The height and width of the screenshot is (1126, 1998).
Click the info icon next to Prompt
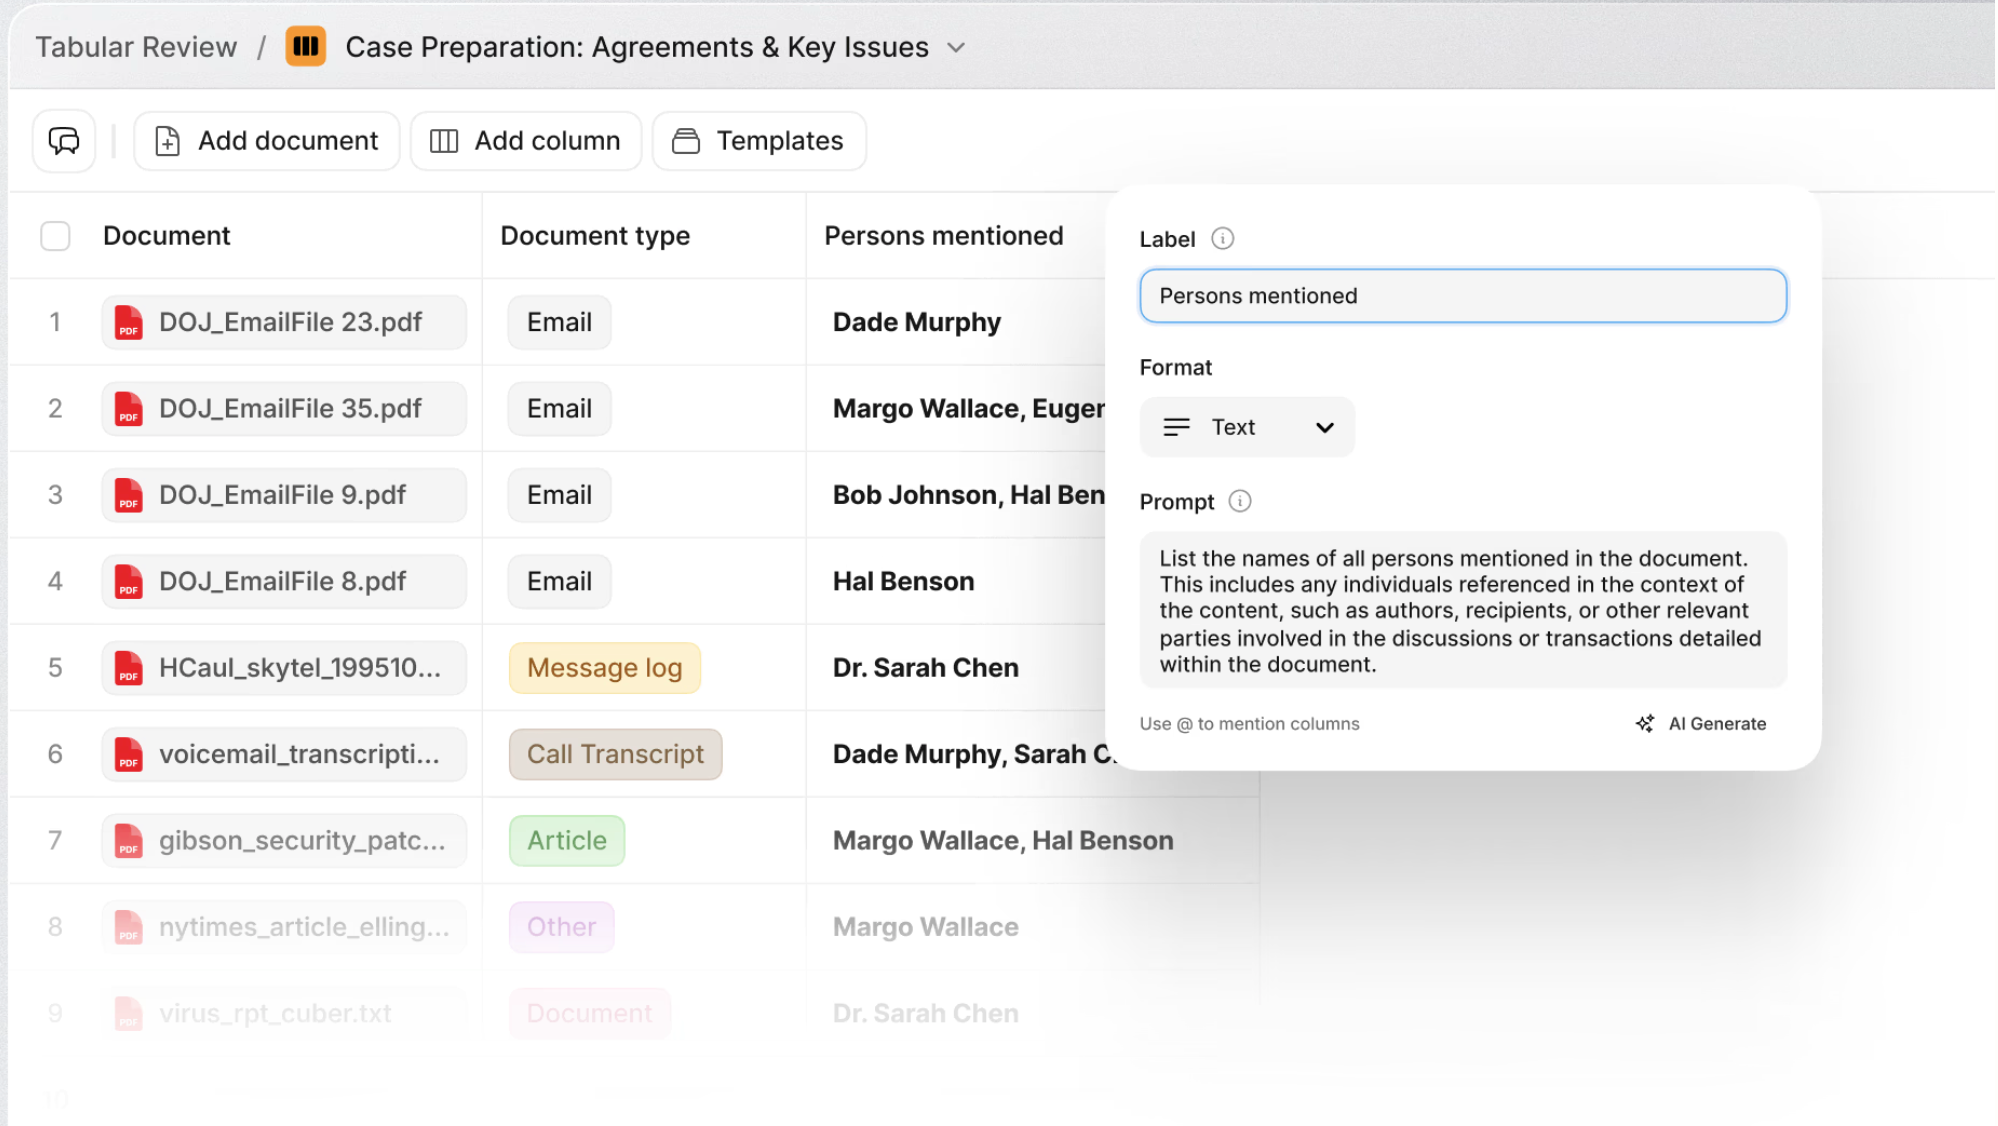click(x=1239, y=501)
